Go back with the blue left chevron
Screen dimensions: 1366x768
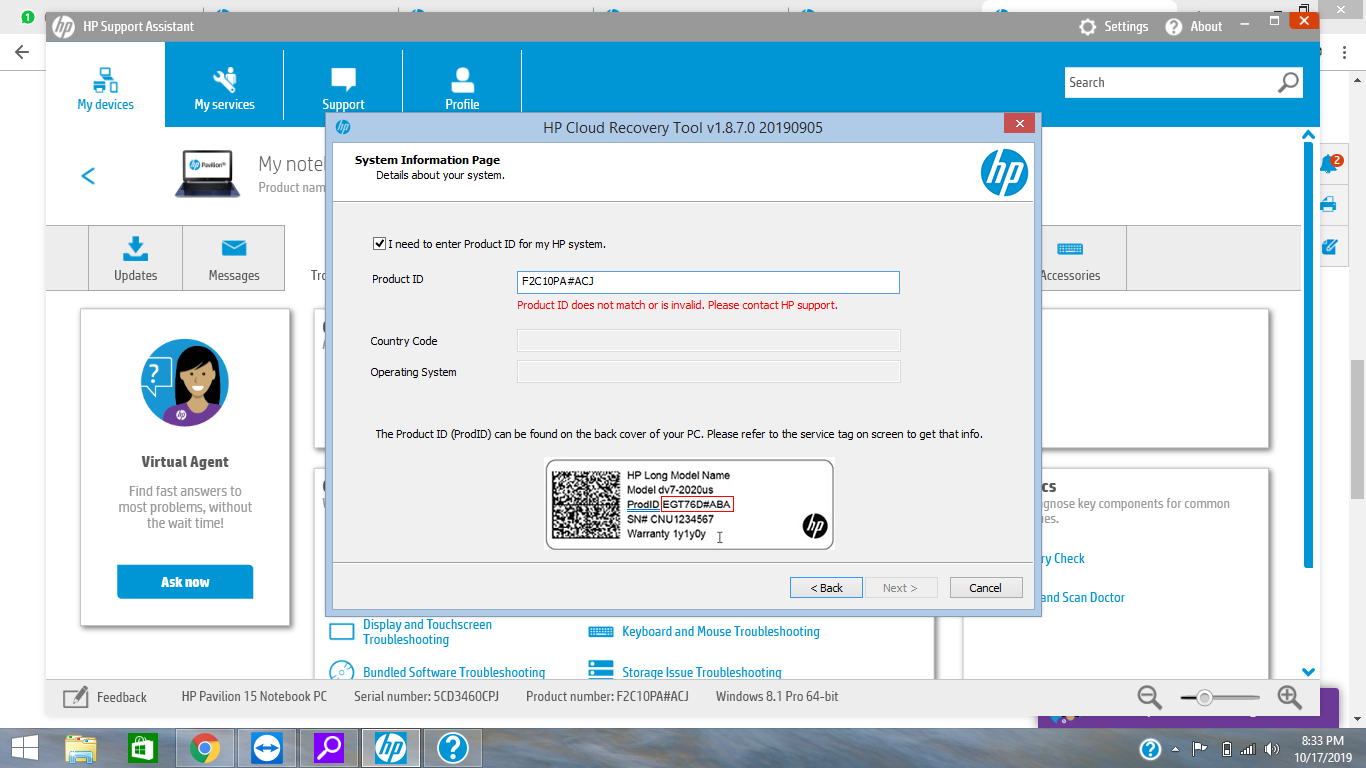point(88,176)
